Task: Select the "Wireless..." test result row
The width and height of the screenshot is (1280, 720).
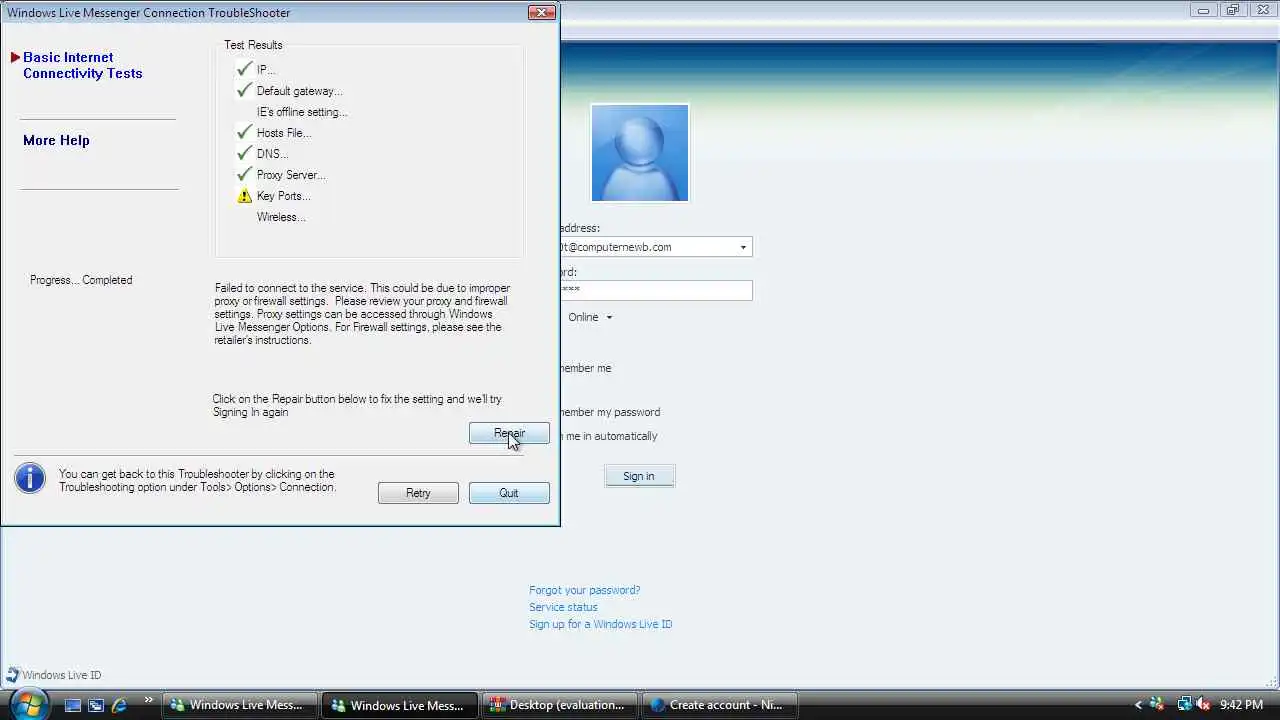Action: point(281,217)
